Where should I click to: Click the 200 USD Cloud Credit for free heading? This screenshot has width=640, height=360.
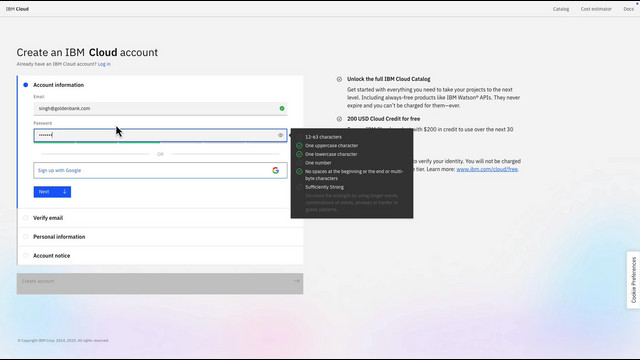383,119
